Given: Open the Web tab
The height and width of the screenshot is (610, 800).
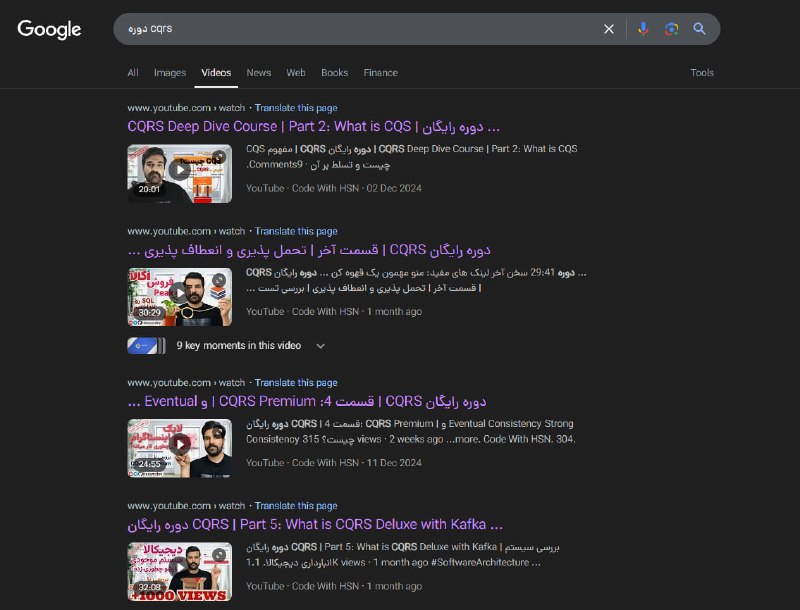Looking at the screenshot, I should [x=296, y=72].
